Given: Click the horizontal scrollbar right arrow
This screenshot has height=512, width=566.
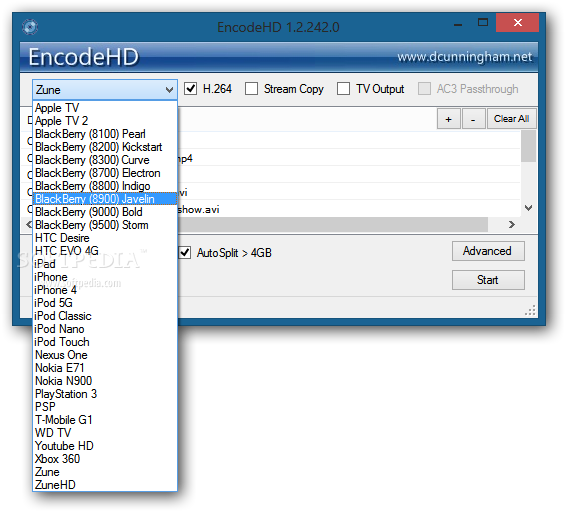Looking at the screenshot, I should click(511, 225).
